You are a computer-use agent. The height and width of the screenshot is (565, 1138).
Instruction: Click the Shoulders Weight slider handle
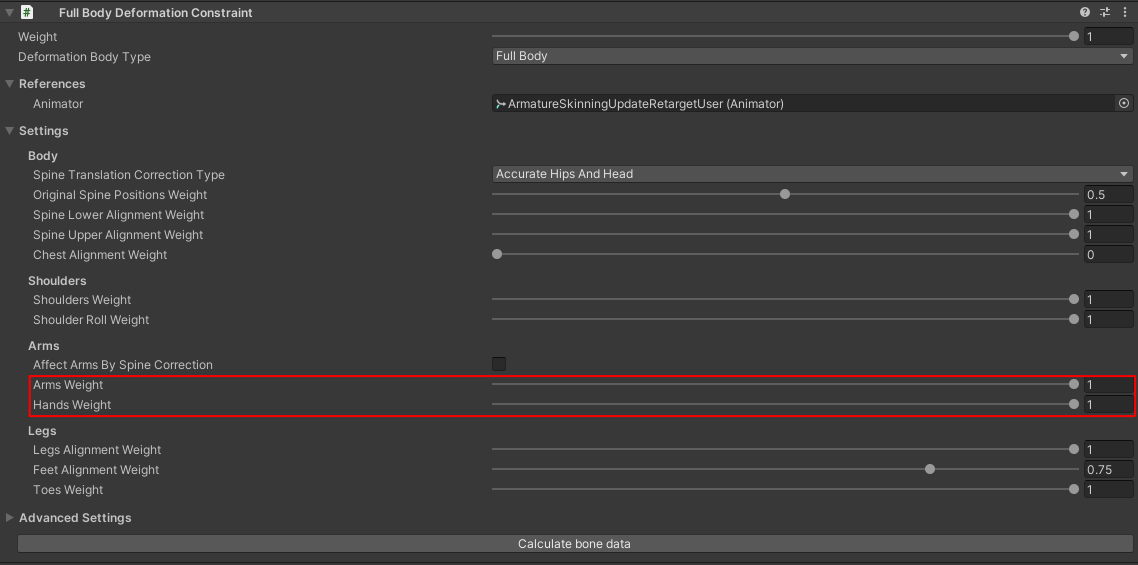tap(1074, 299)
